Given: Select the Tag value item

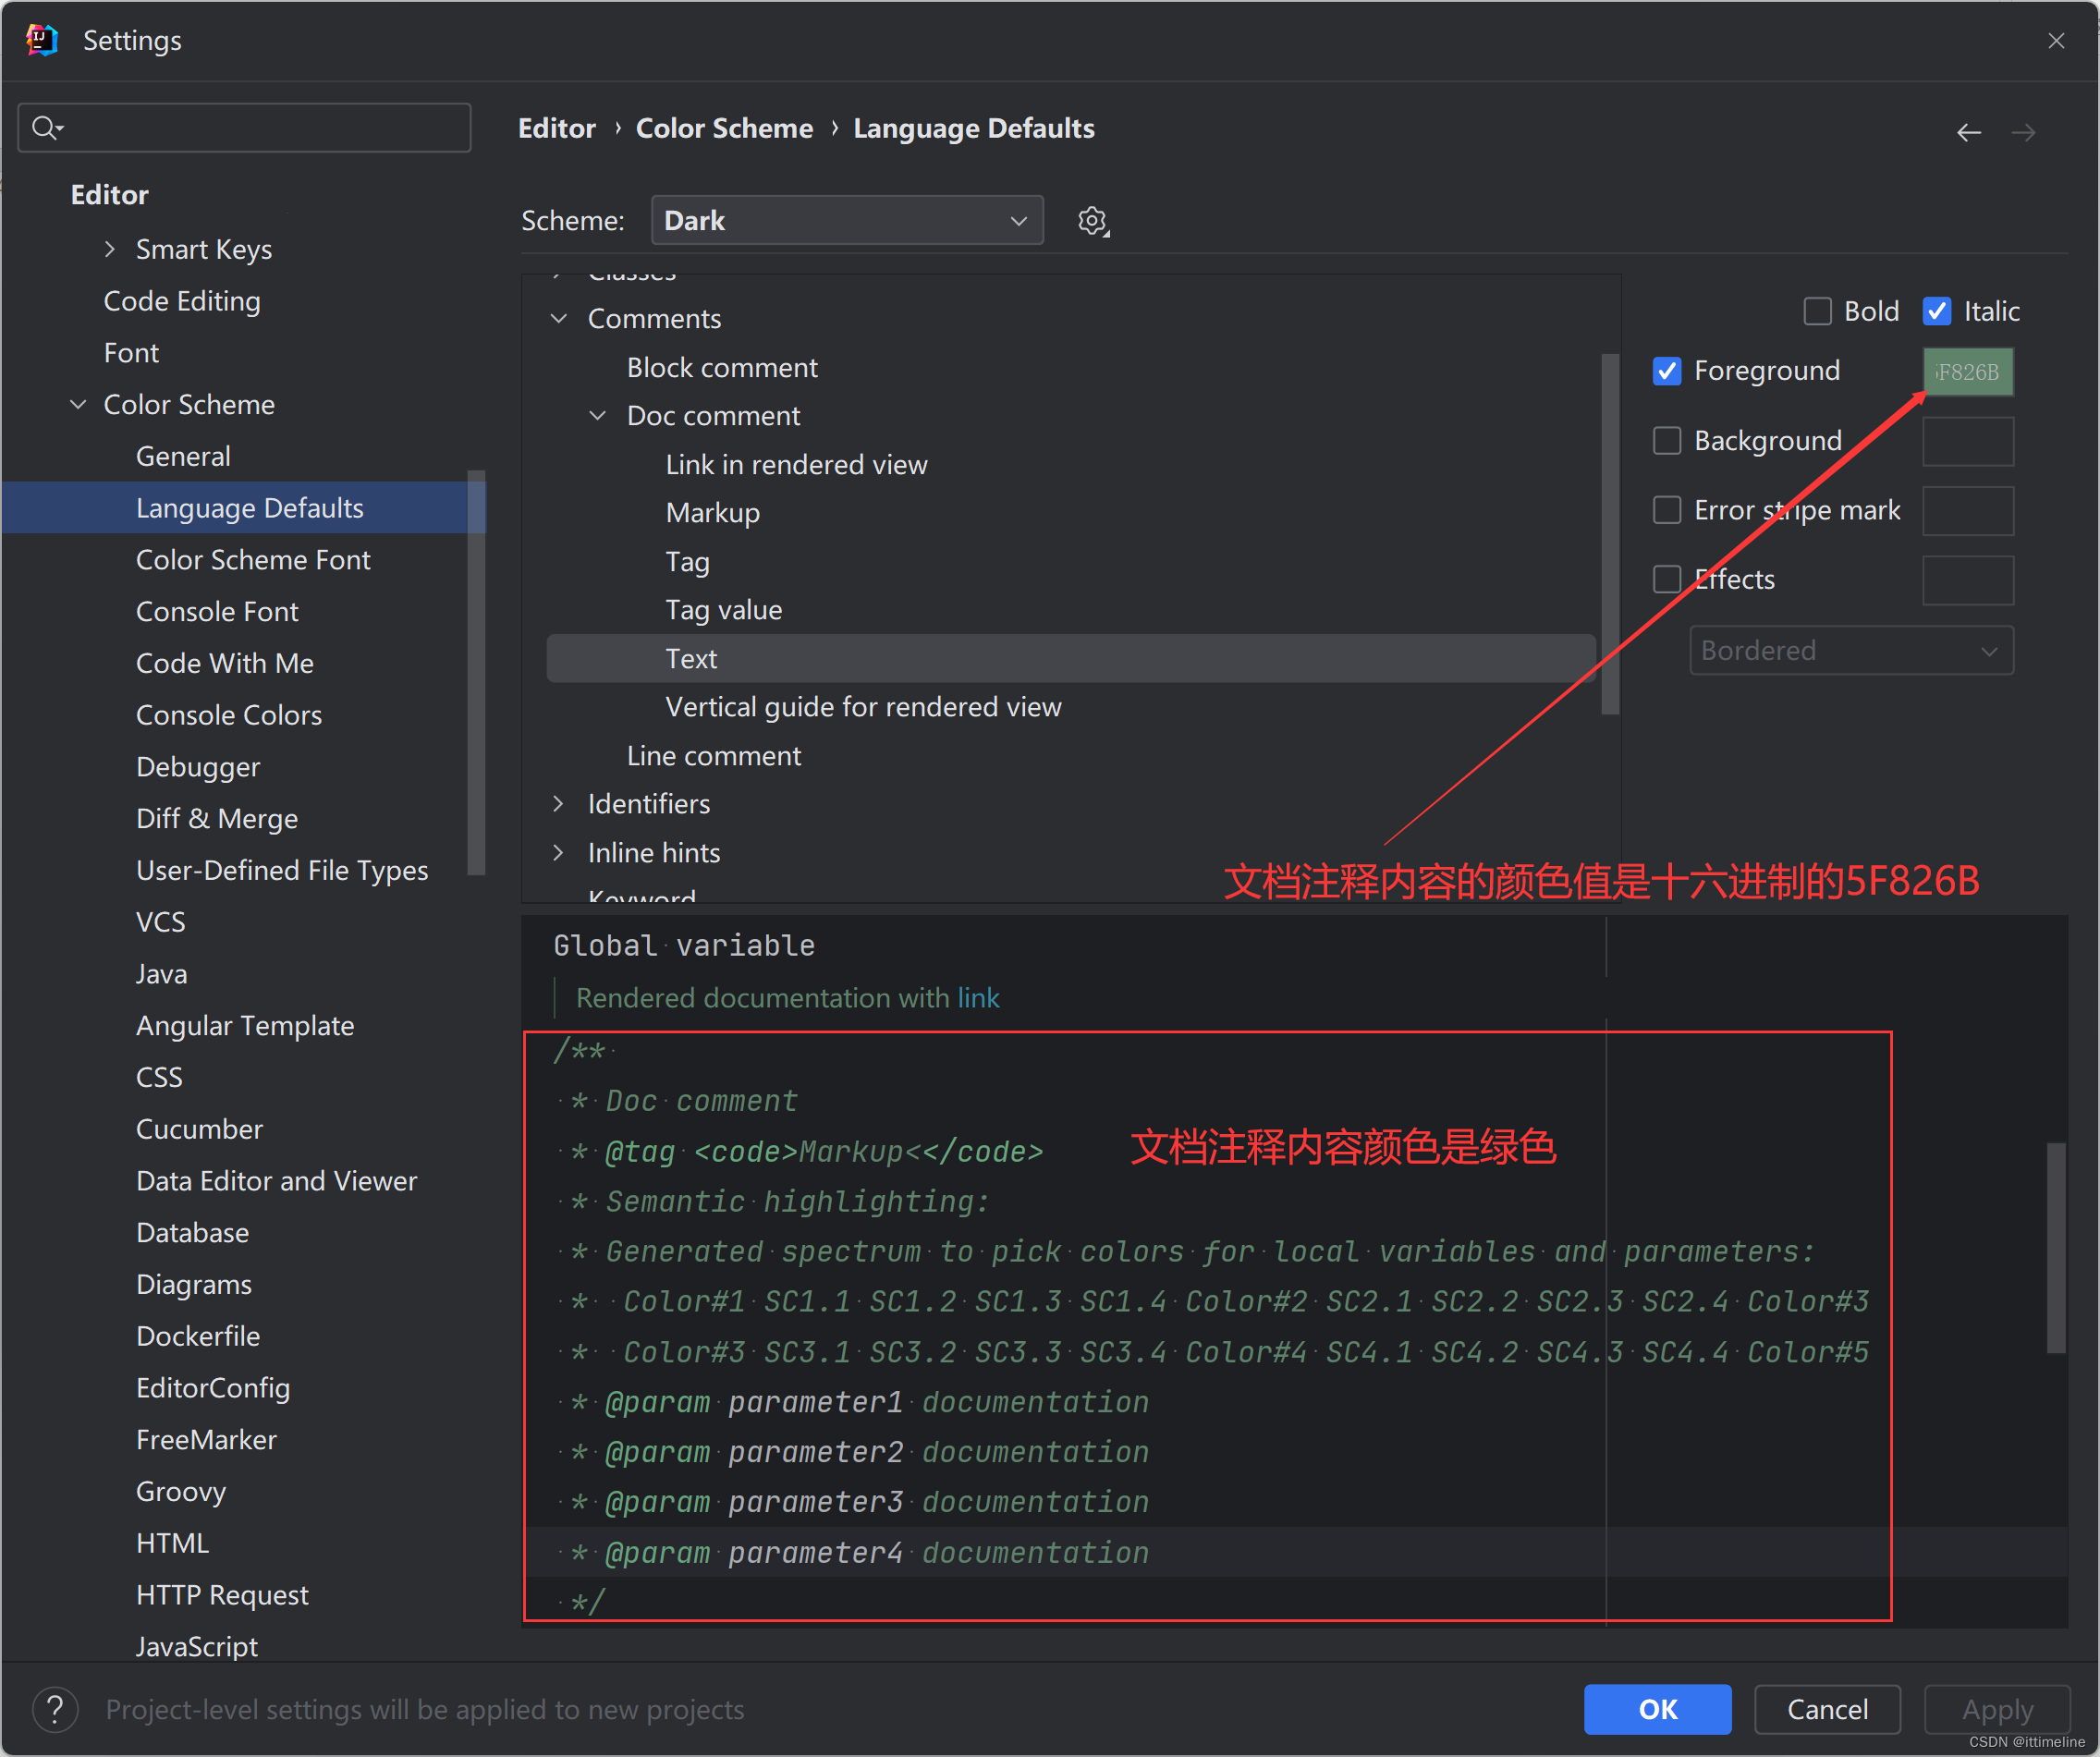Looking at the screenshot, I should coord(724,610).
